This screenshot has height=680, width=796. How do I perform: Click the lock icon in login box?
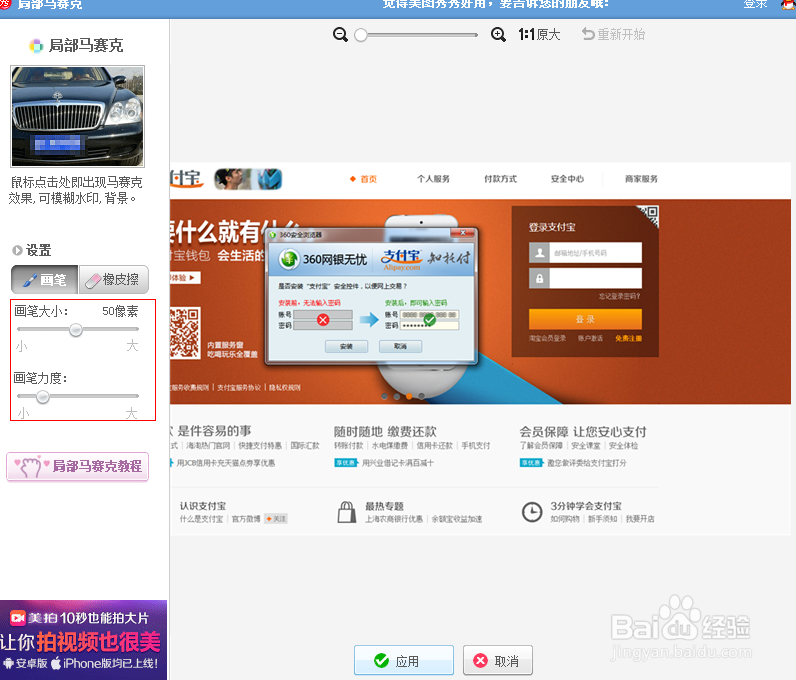point(539,278)
